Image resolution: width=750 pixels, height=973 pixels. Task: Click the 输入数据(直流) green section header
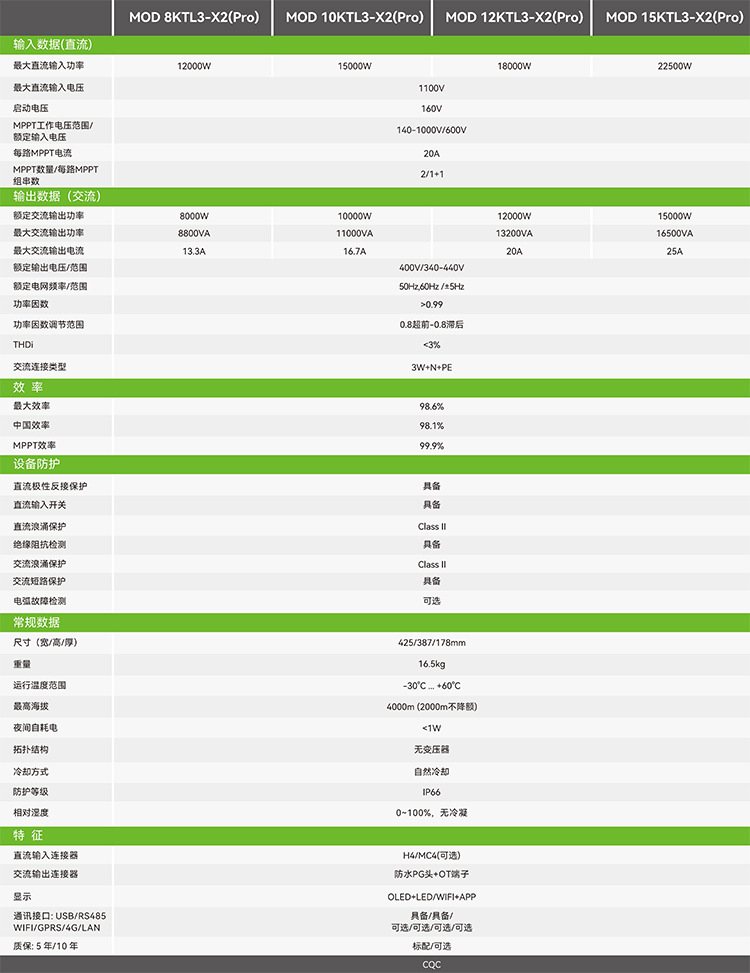tap(50, 46)
